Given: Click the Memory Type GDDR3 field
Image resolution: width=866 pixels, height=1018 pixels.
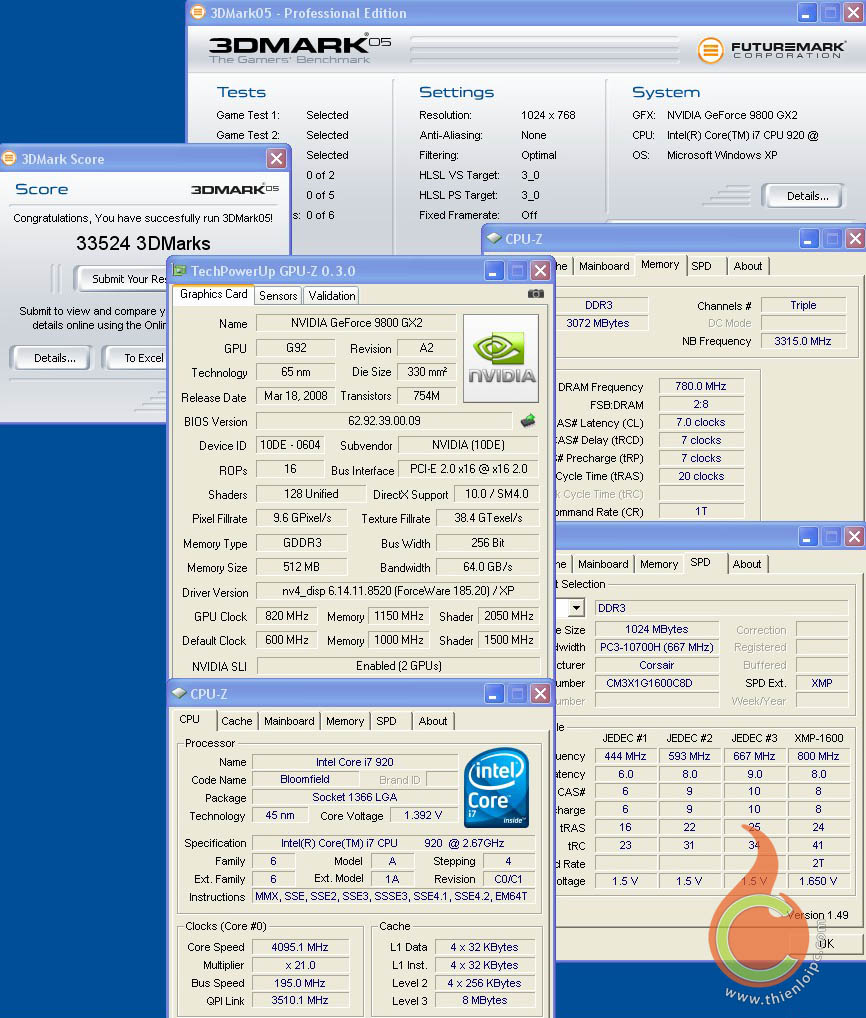Looking at the screenshot, I should point(302,543).
